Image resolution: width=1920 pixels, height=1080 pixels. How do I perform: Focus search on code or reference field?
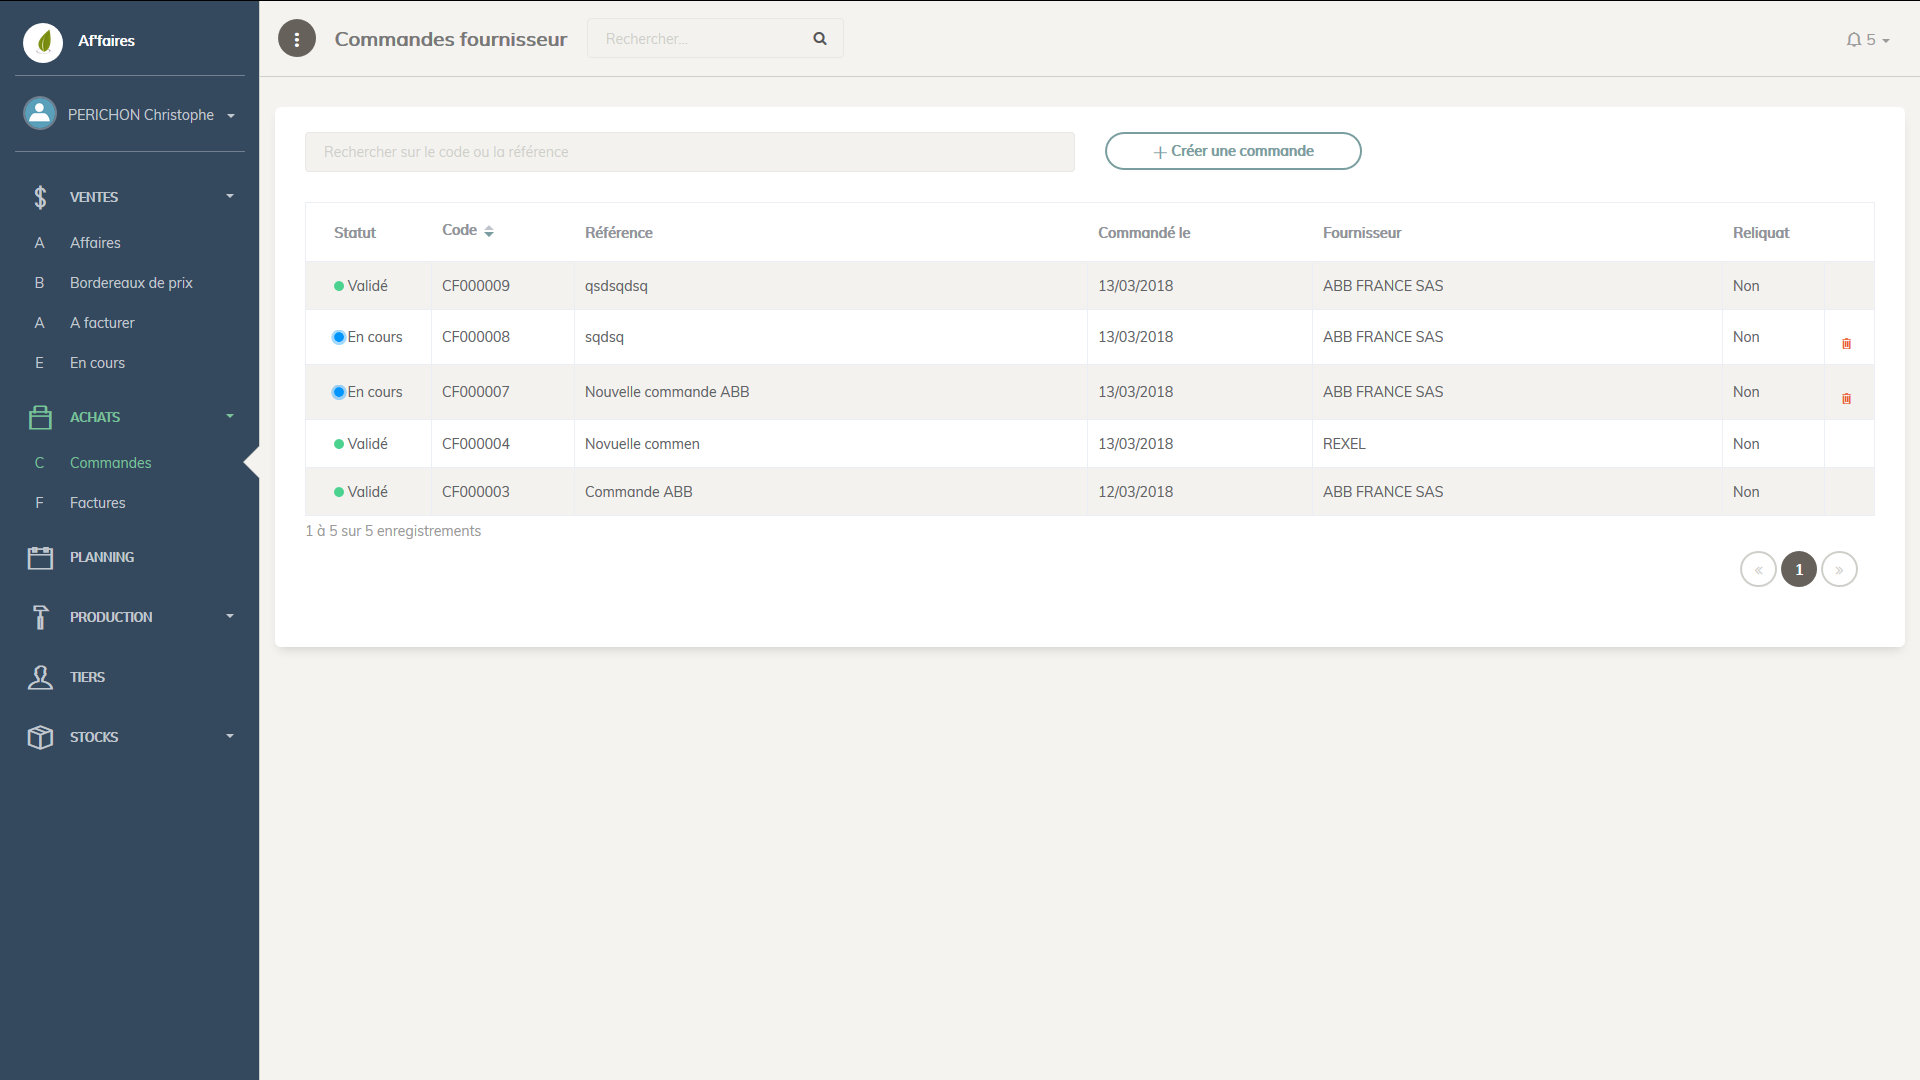[x=690, y=152]
